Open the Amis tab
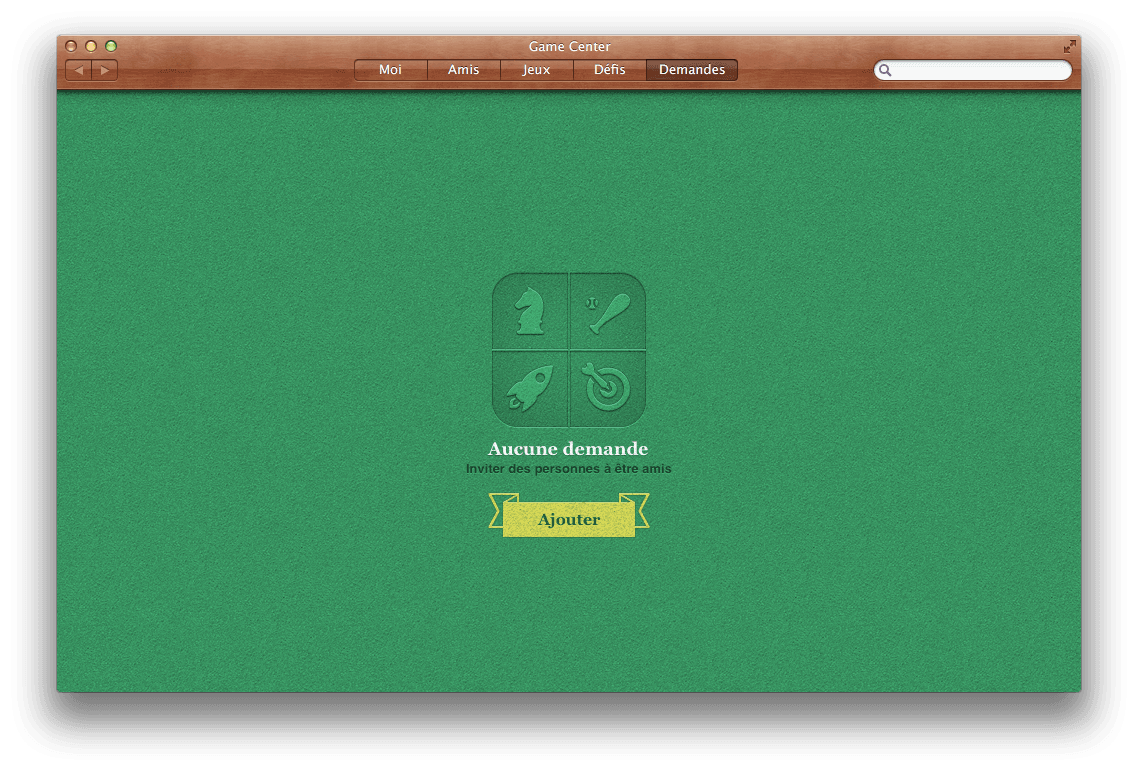Viewport: 1138px width, 771px height. 463,70
